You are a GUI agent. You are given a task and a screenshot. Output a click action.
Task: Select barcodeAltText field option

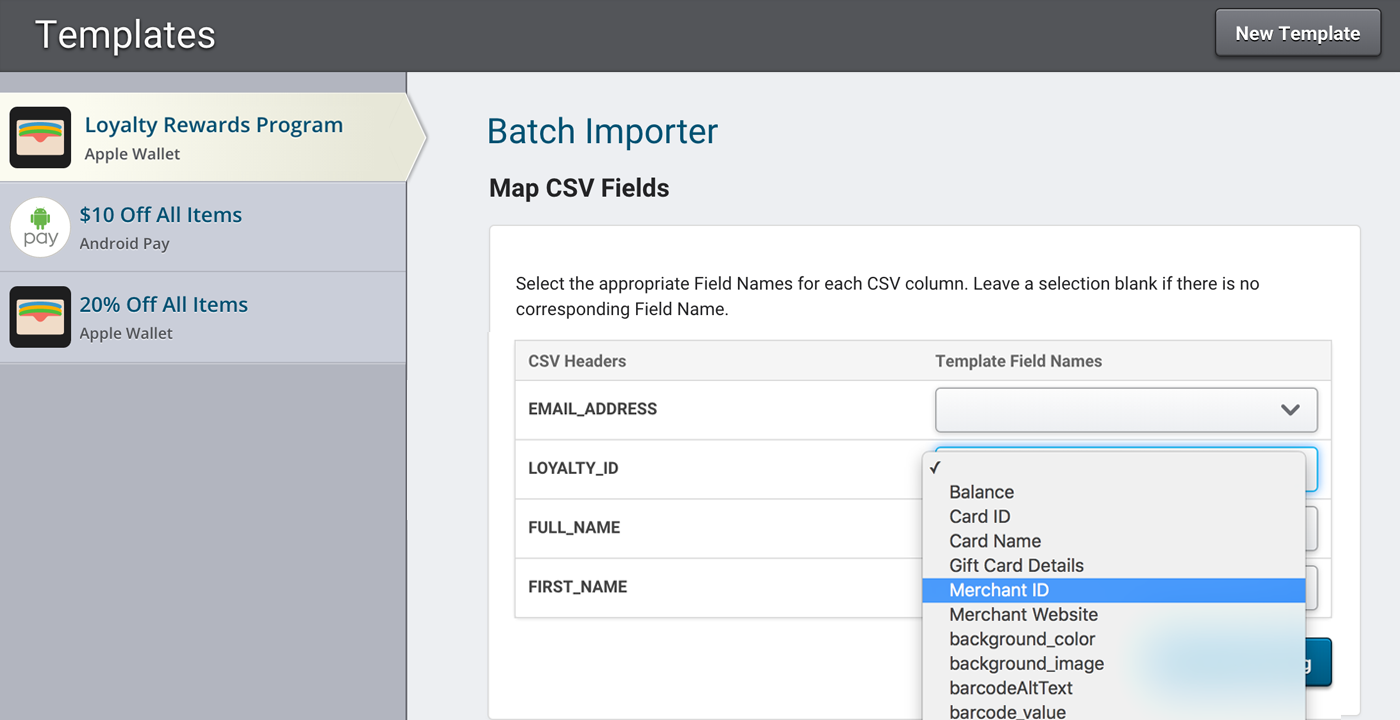point(1010,688)
